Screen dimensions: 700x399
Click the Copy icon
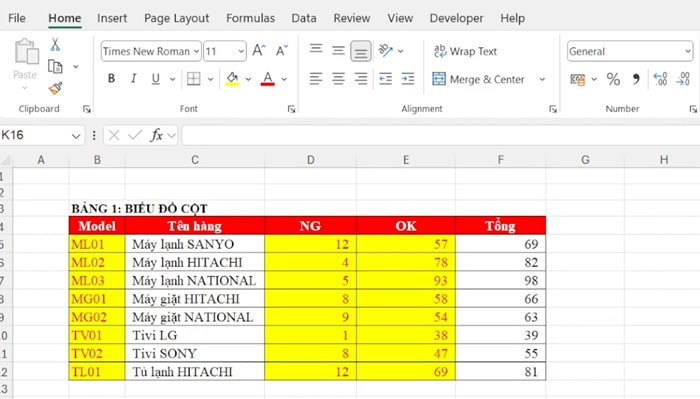click(55, 66)
